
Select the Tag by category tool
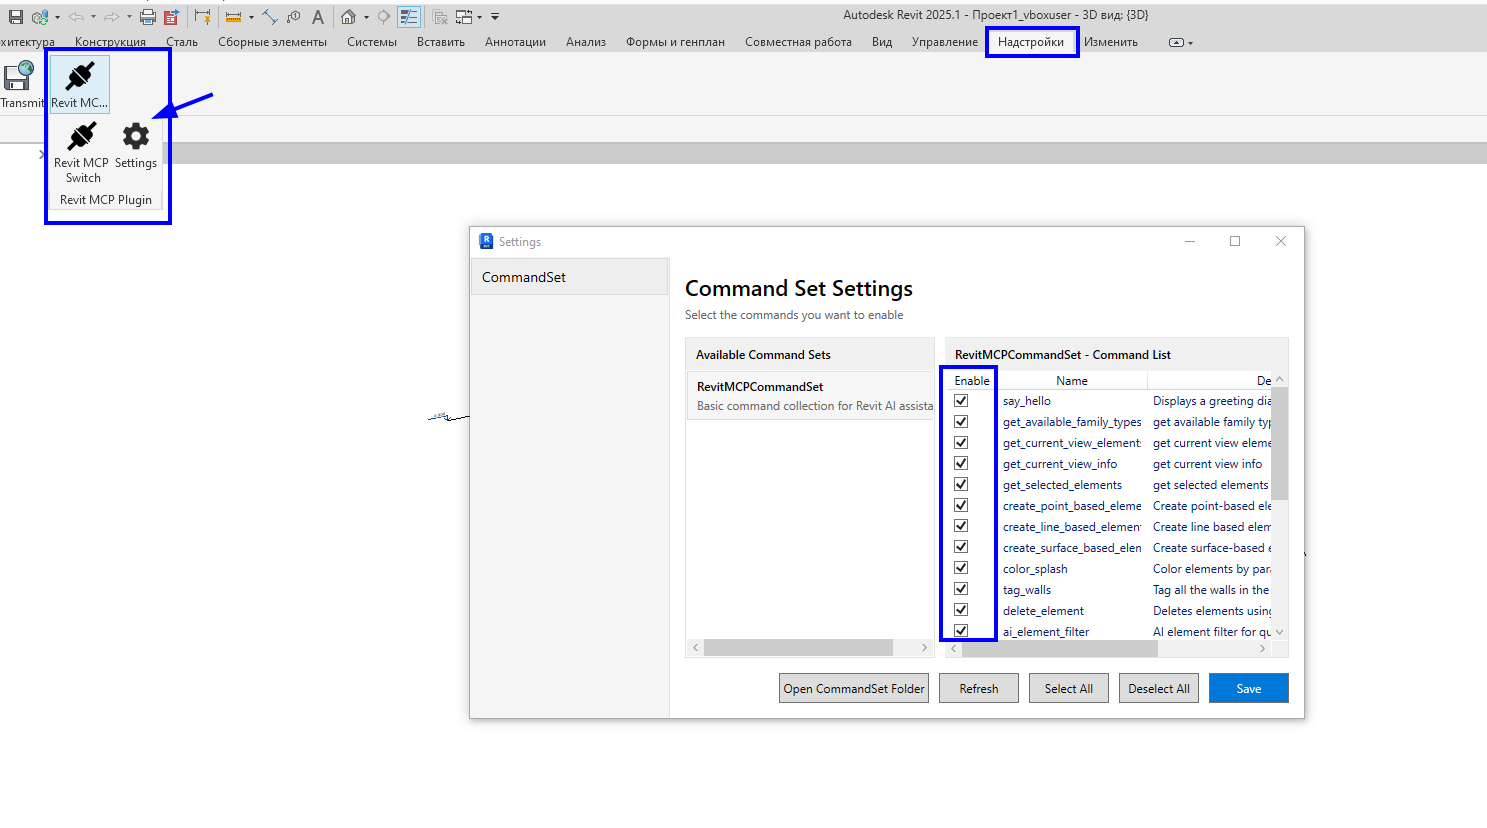pyautogui.click(x=294, y=17)
